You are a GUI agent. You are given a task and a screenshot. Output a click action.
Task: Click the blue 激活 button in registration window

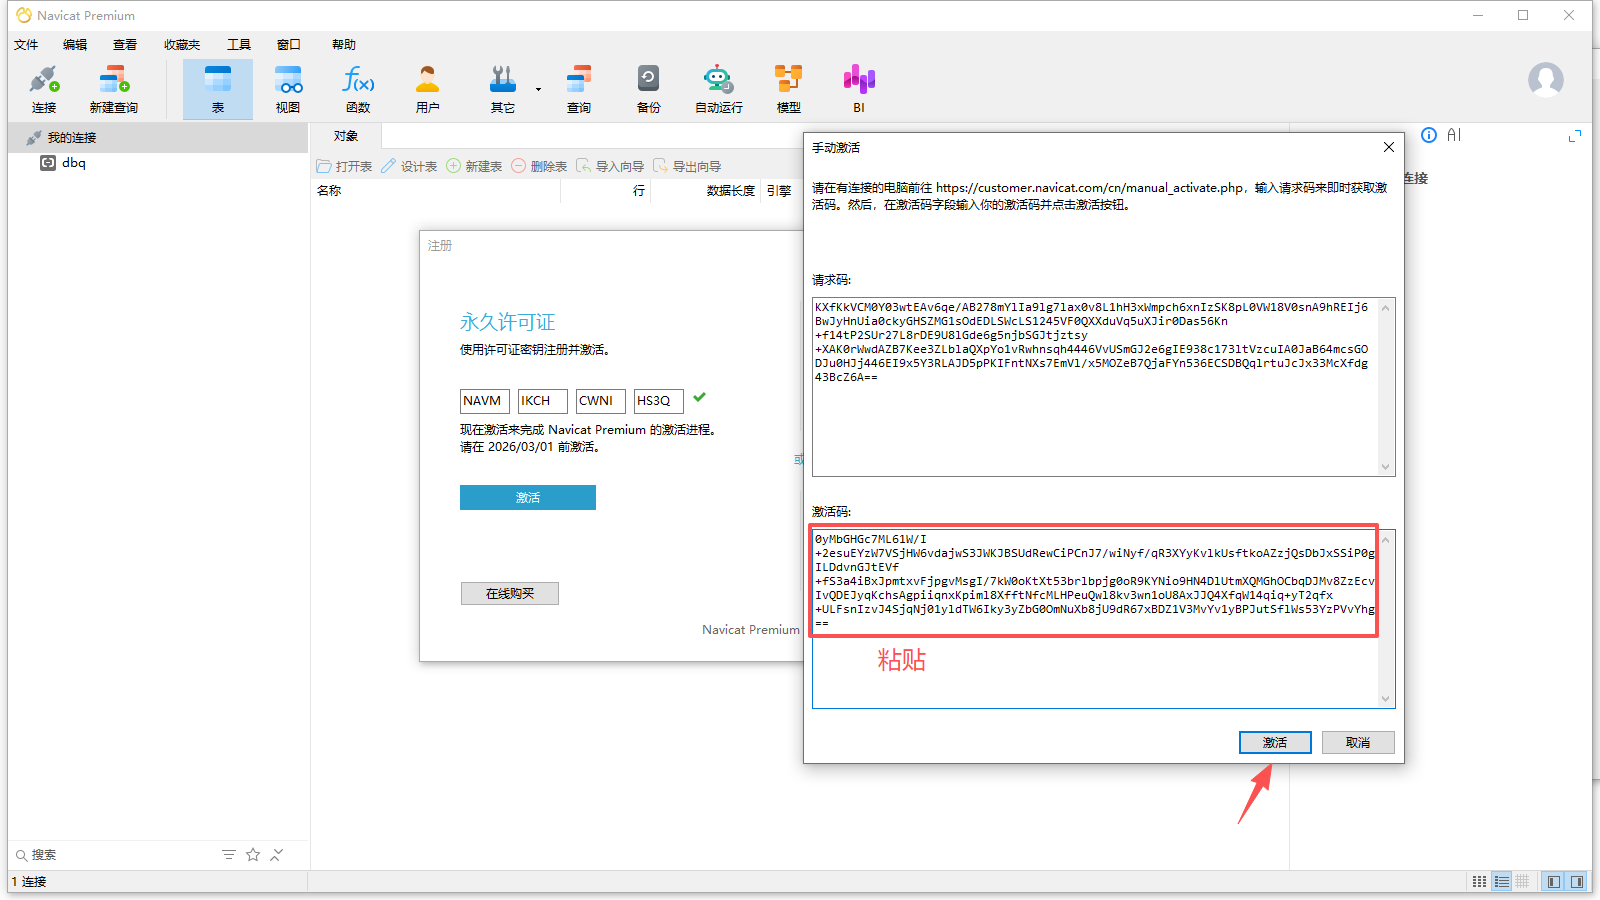pyautogui.click(x=528, y=497)
